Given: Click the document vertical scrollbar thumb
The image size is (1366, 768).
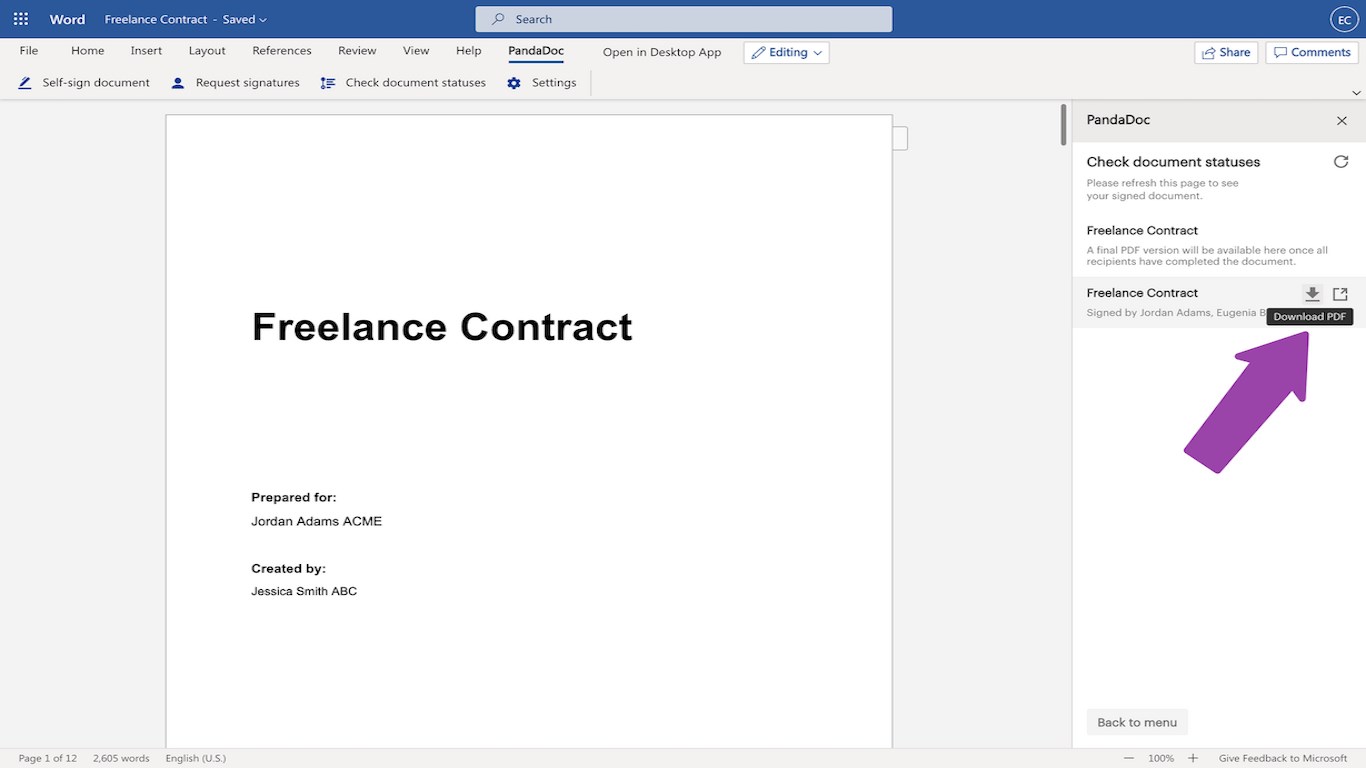Looking at the screenshot, I should pos(1063,124).
